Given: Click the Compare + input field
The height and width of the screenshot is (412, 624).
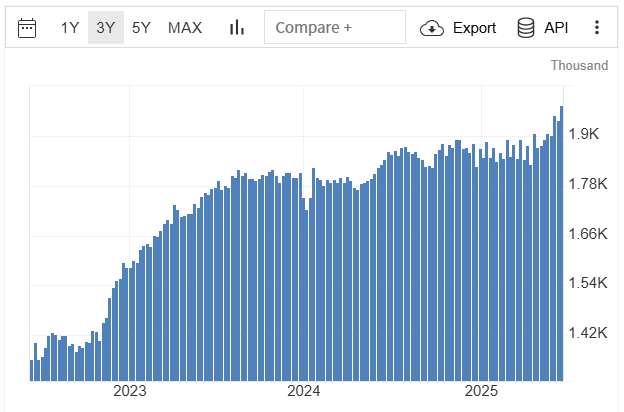Looking at the screenshot, I should (335, 27).
